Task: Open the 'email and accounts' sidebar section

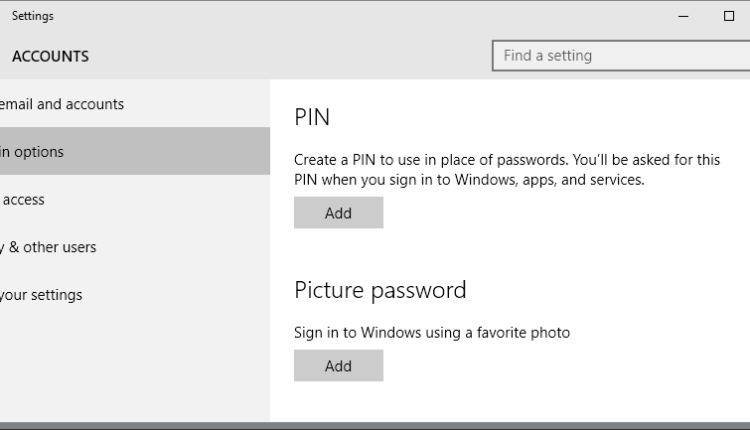Action: 135,104
